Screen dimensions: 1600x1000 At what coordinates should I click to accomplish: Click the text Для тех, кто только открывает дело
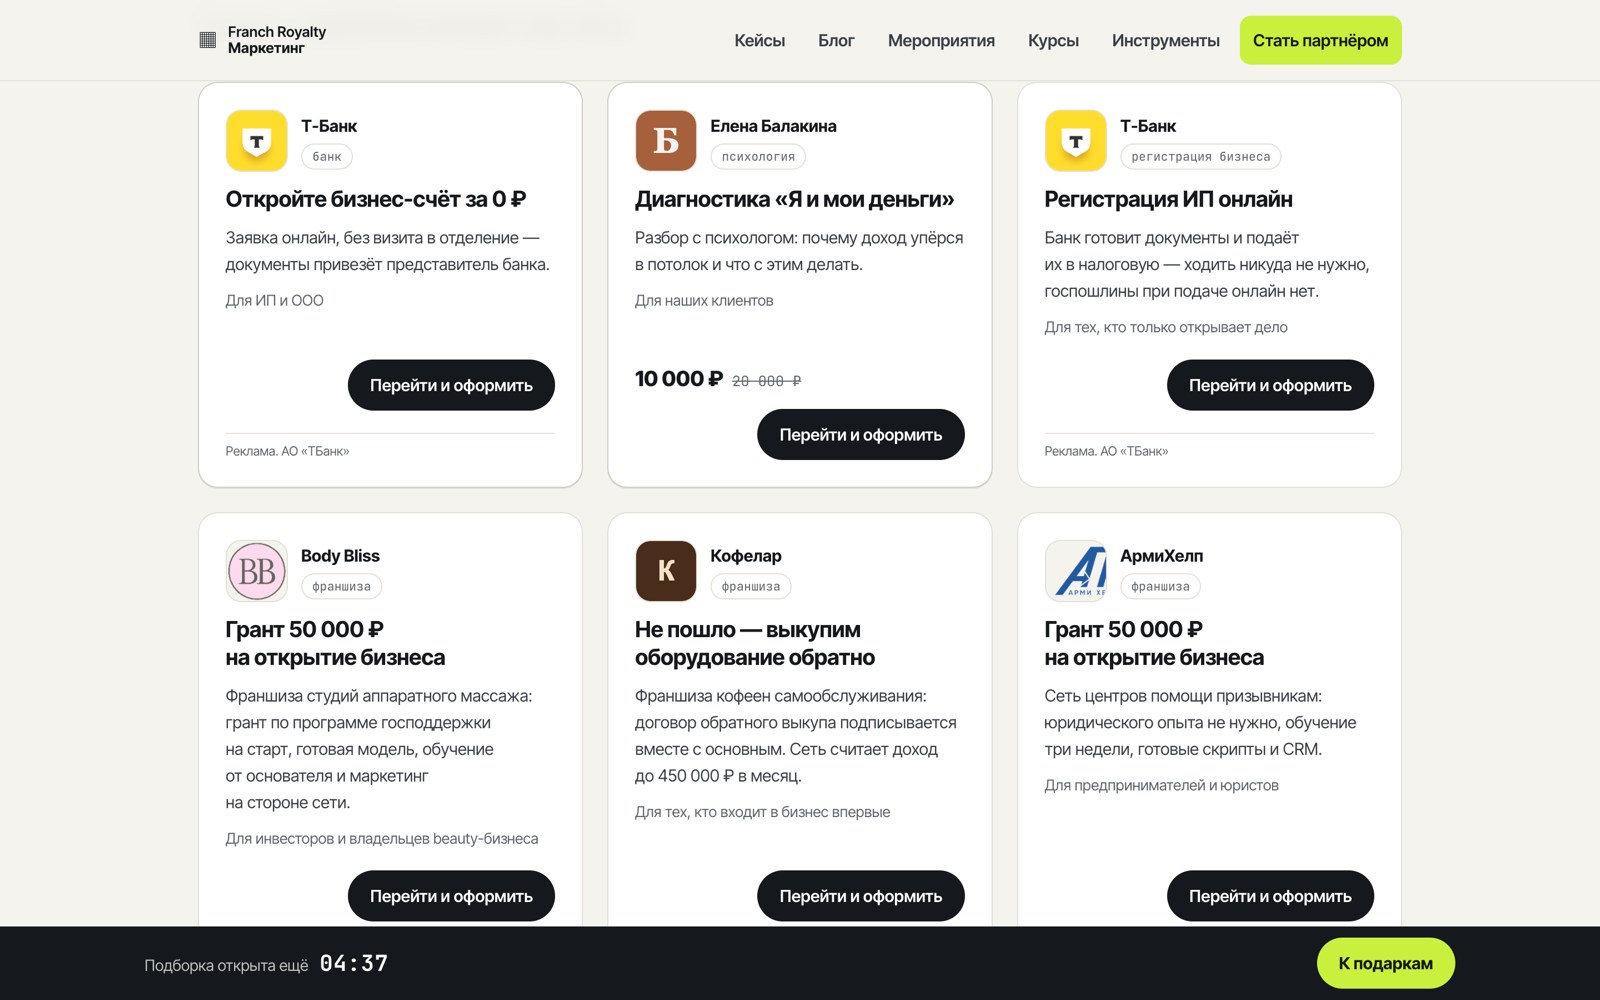click(1166, 327)
